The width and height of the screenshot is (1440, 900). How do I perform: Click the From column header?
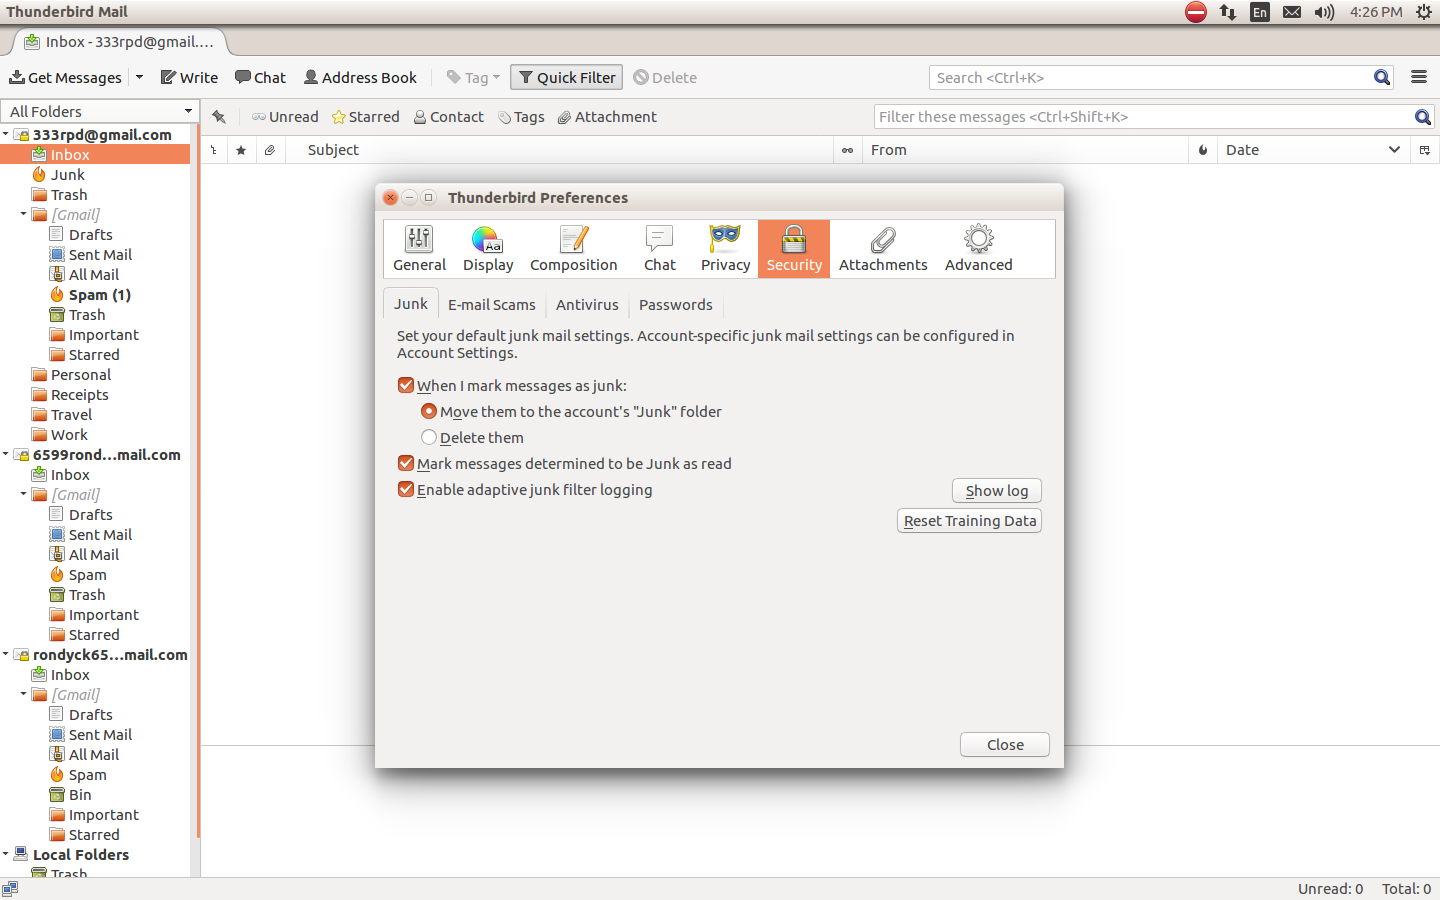pos(1025,150)
